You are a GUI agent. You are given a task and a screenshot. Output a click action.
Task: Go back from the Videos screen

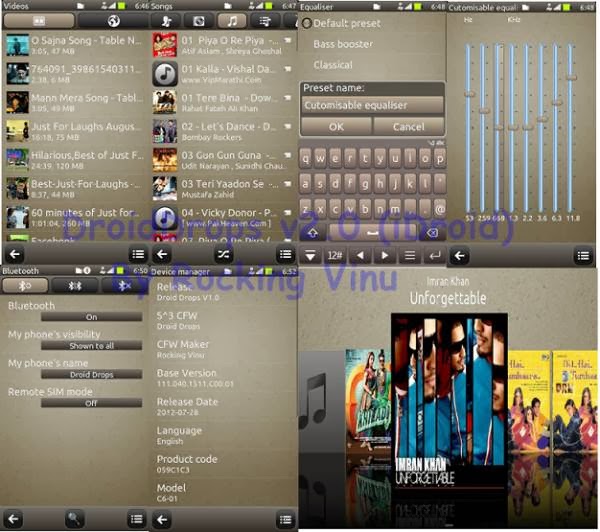coord(15,254)
